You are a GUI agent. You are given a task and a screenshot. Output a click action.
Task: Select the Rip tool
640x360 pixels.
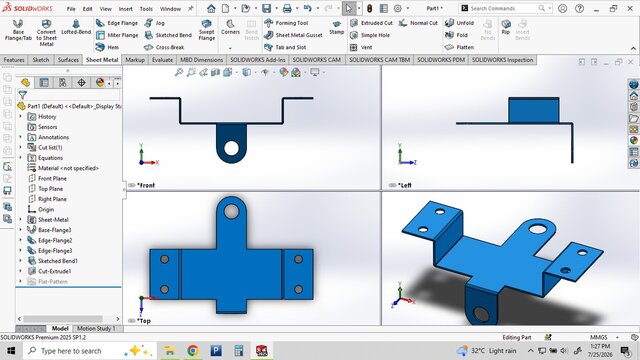pyautogui.click(x=506, y=27)
